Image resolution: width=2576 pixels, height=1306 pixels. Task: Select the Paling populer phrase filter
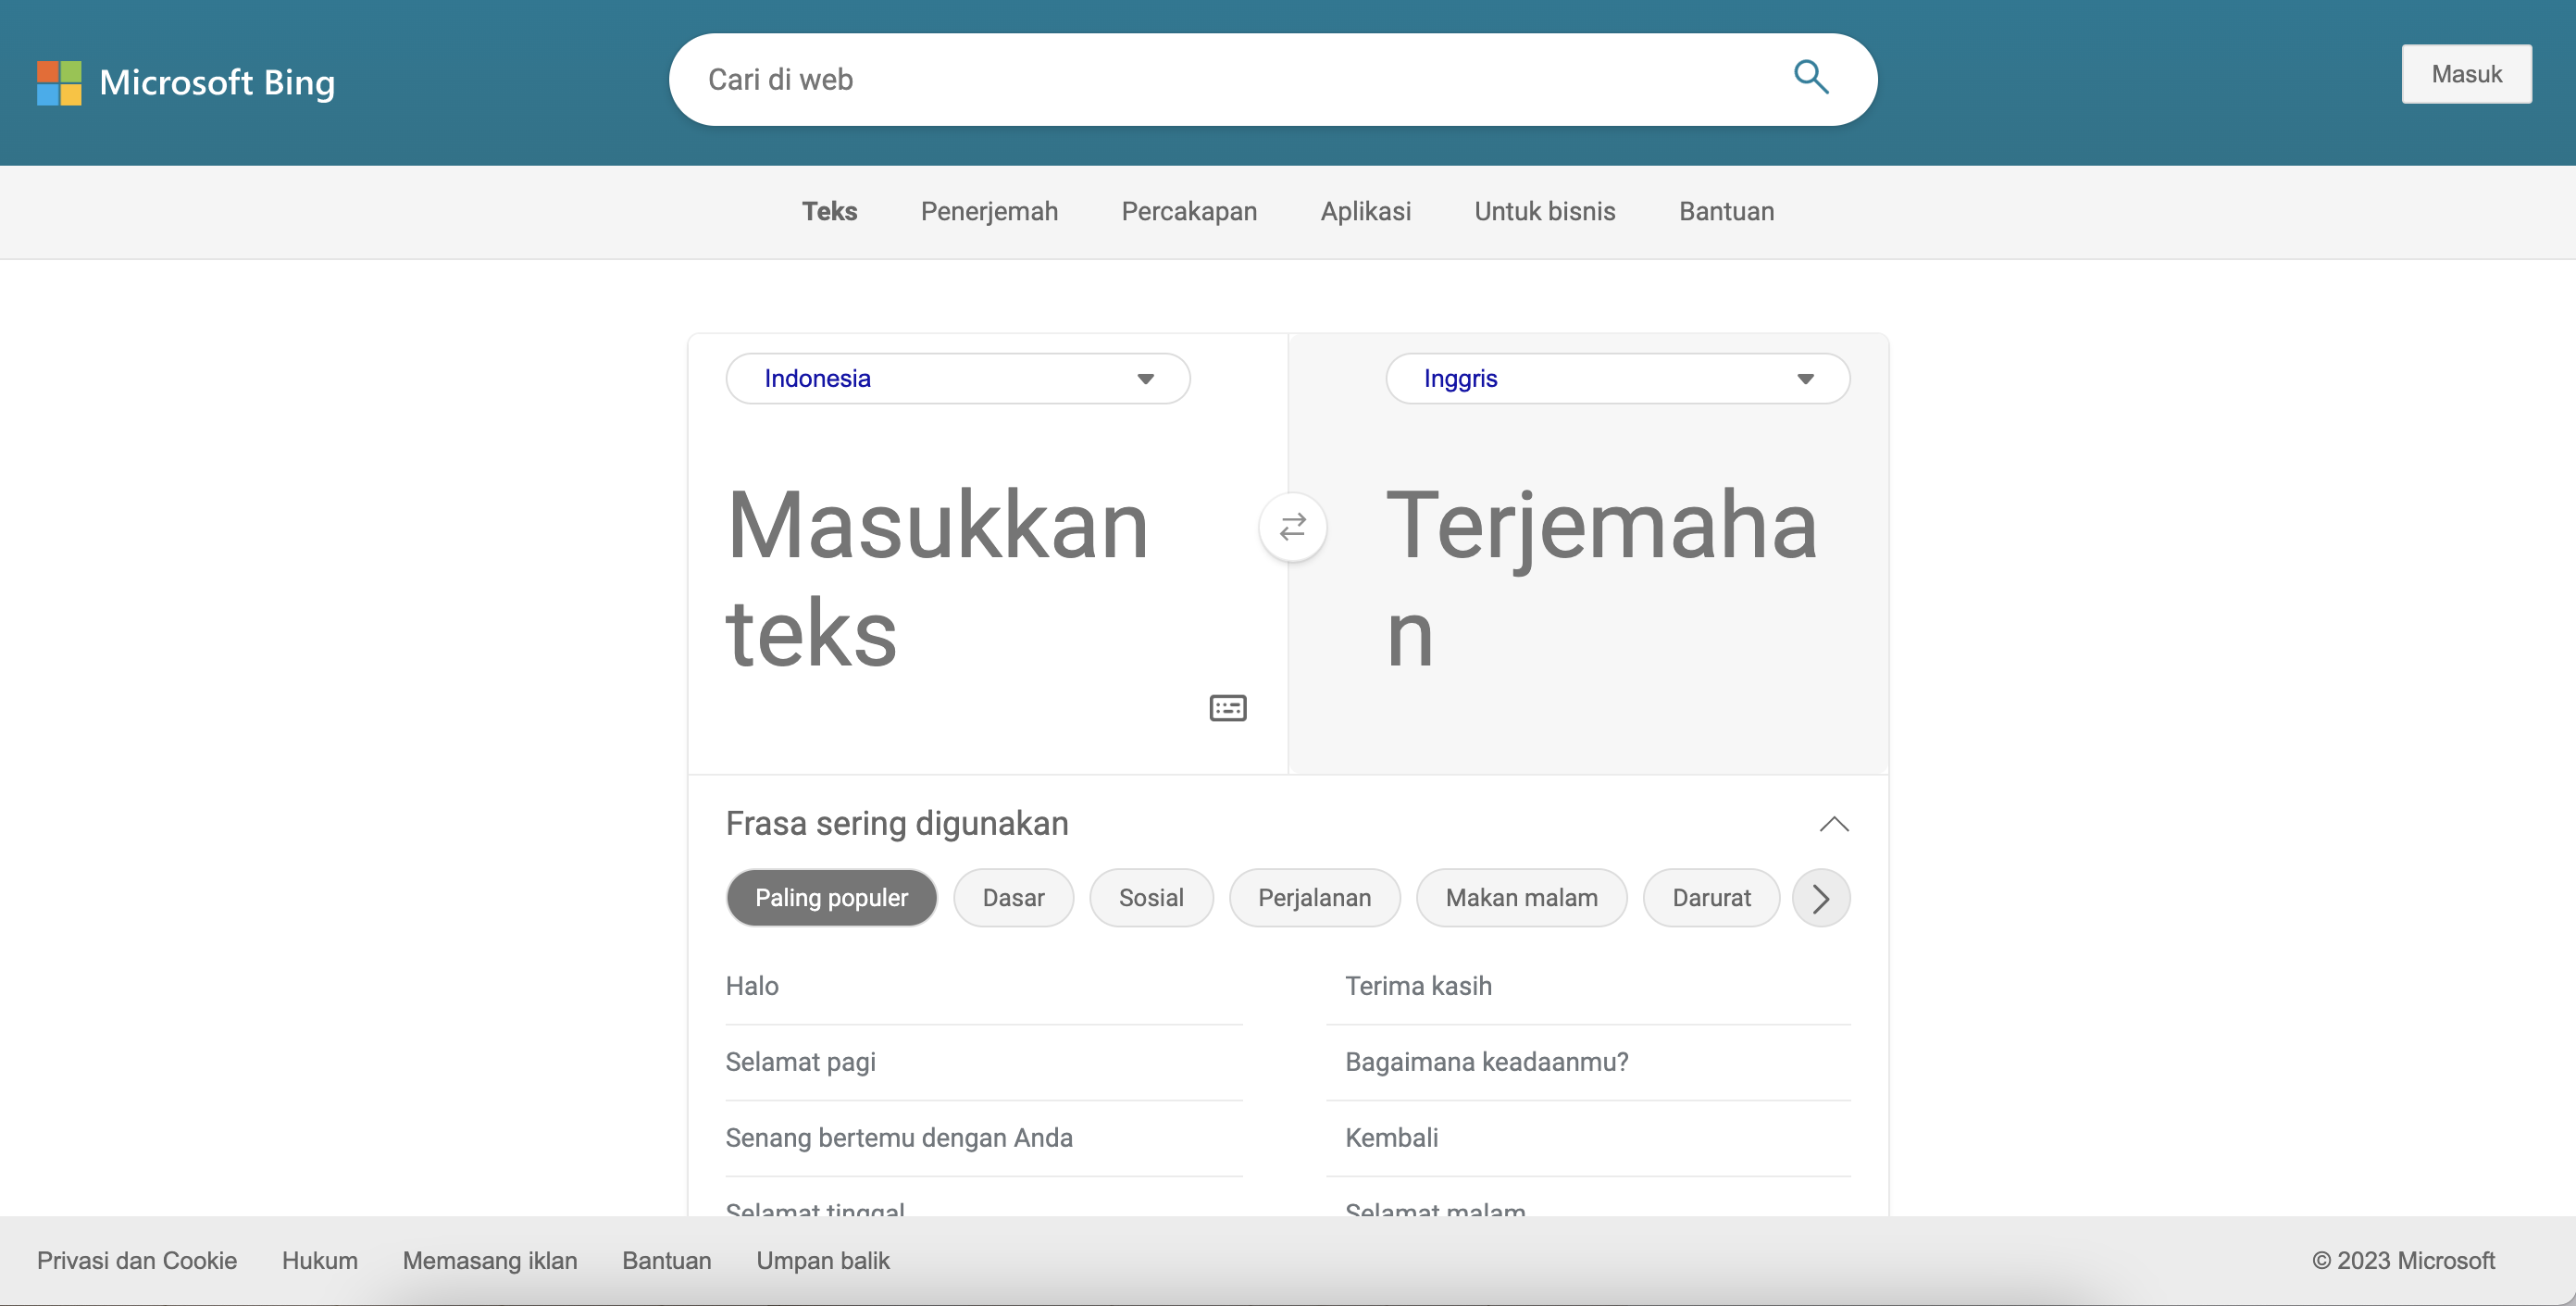point(831,898)
